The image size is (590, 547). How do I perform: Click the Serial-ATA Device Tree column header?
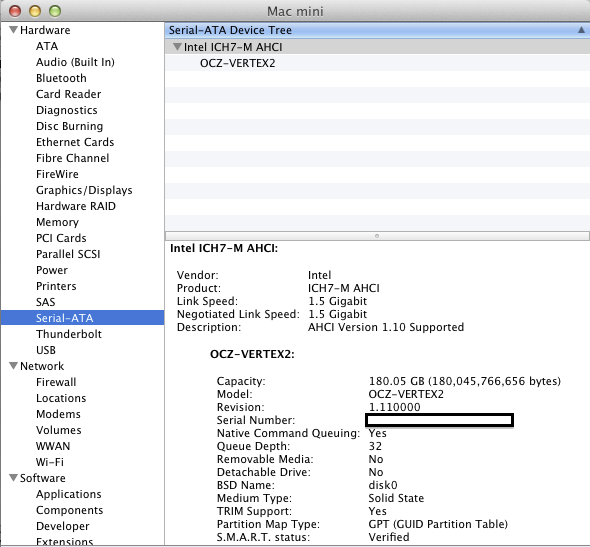click(377, 30)
